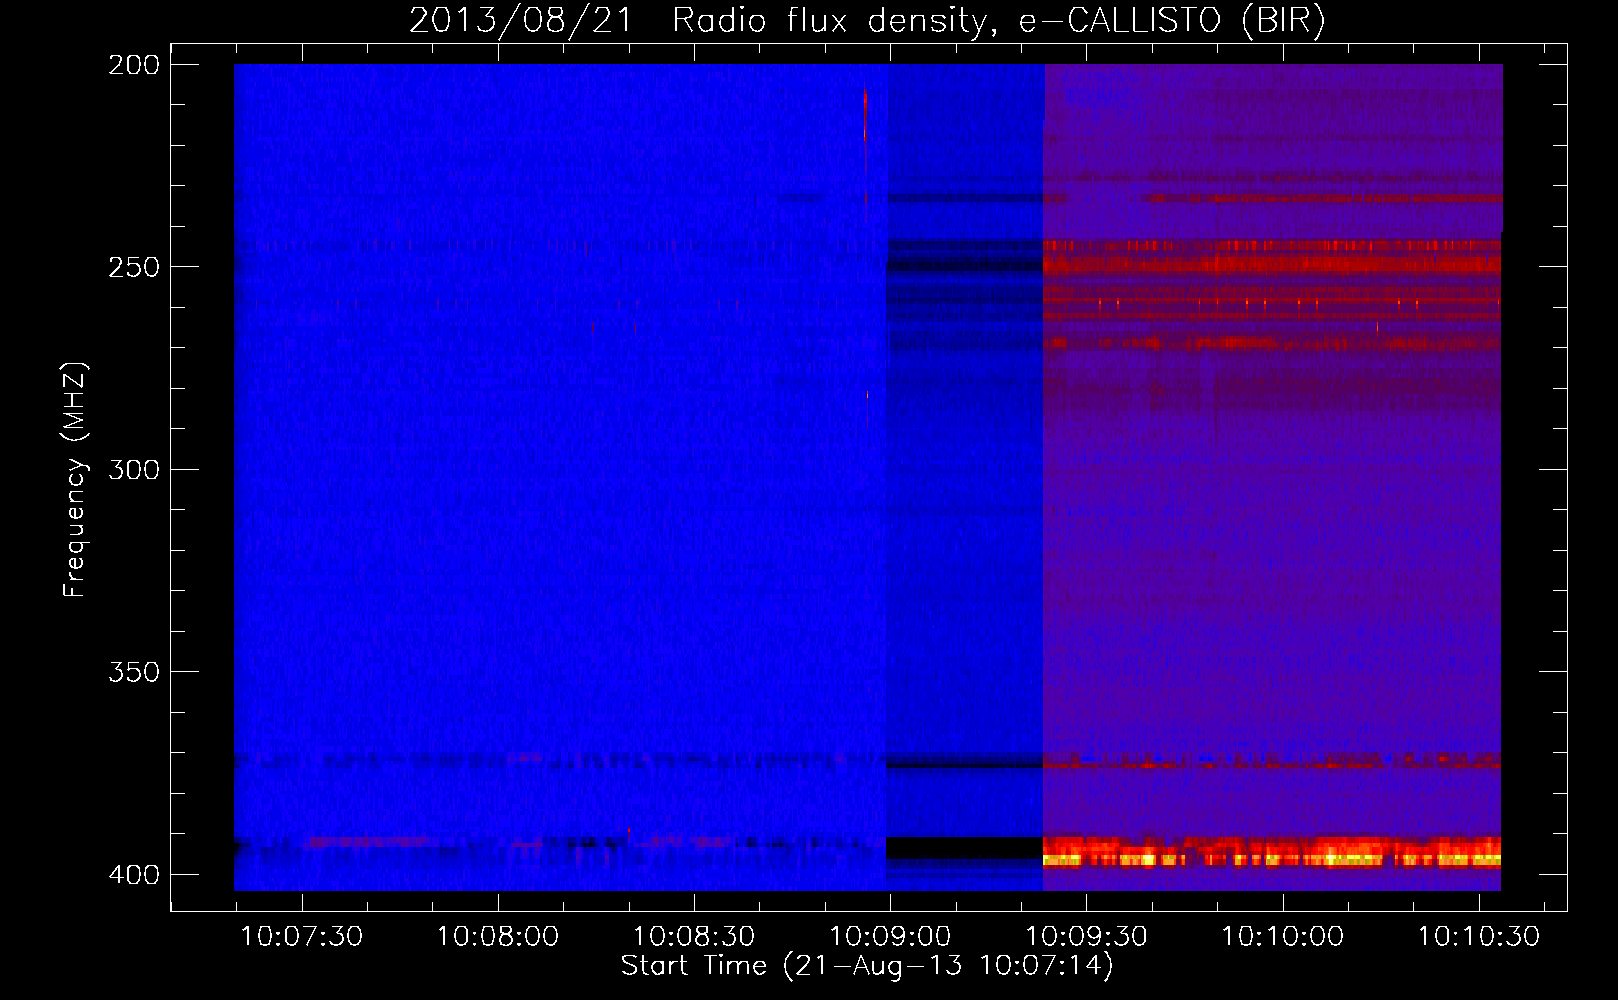Click the "Start Time (21-Aug-13 10:07:14)" label
Screen dimensions: 1618x1000
pos(867,966)
